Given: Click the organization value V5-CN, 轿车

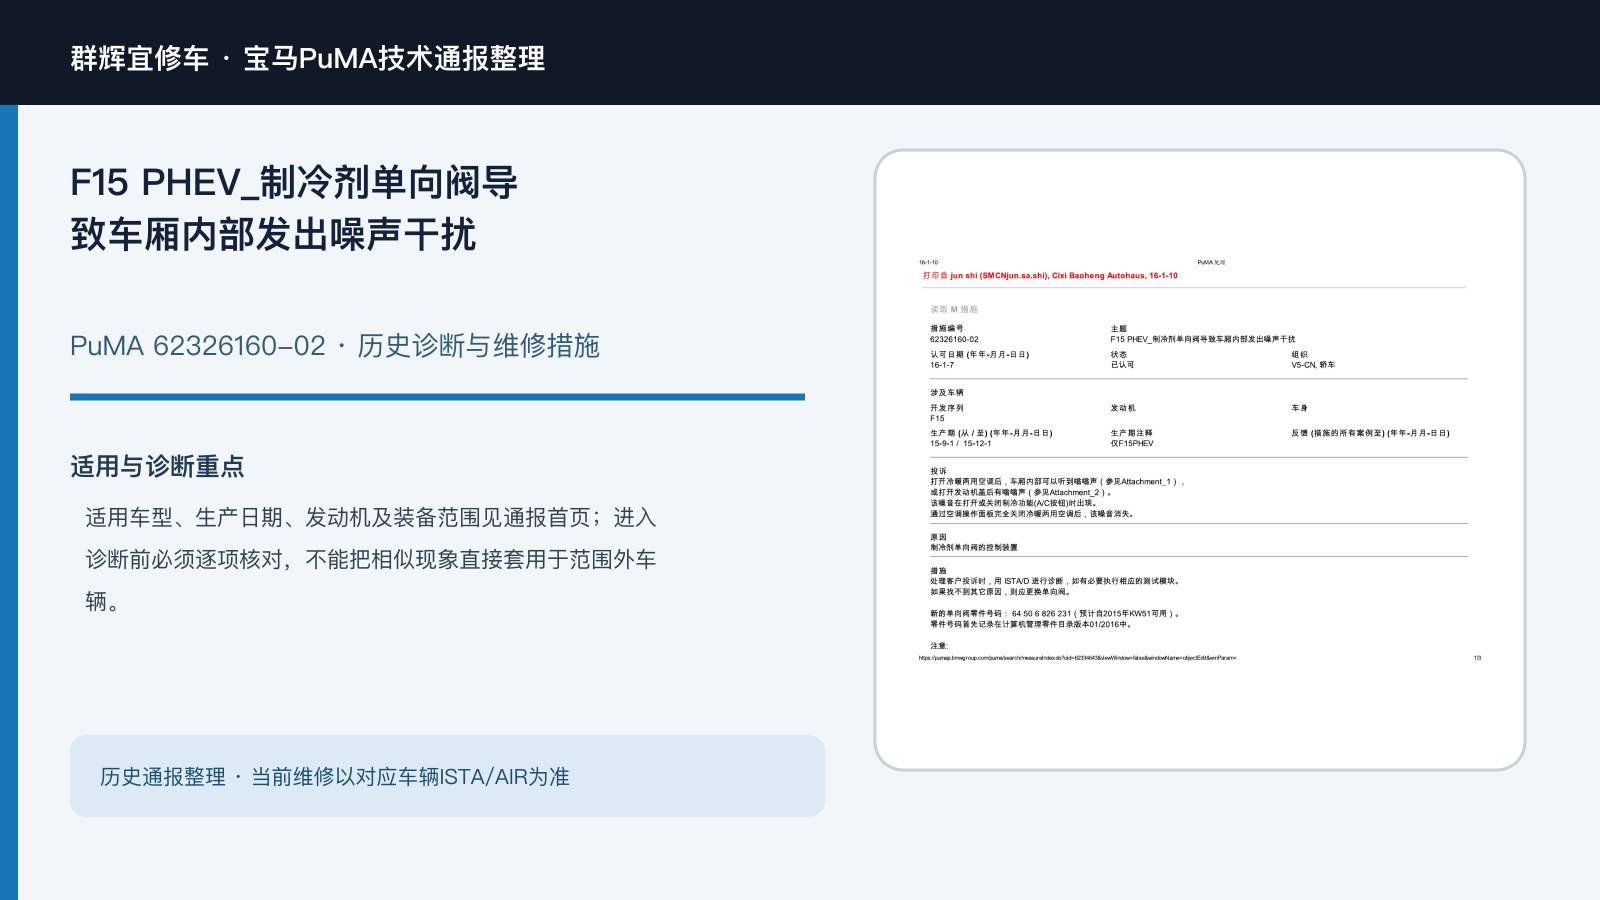Looking at the screenshot, I should [1313, 365].
